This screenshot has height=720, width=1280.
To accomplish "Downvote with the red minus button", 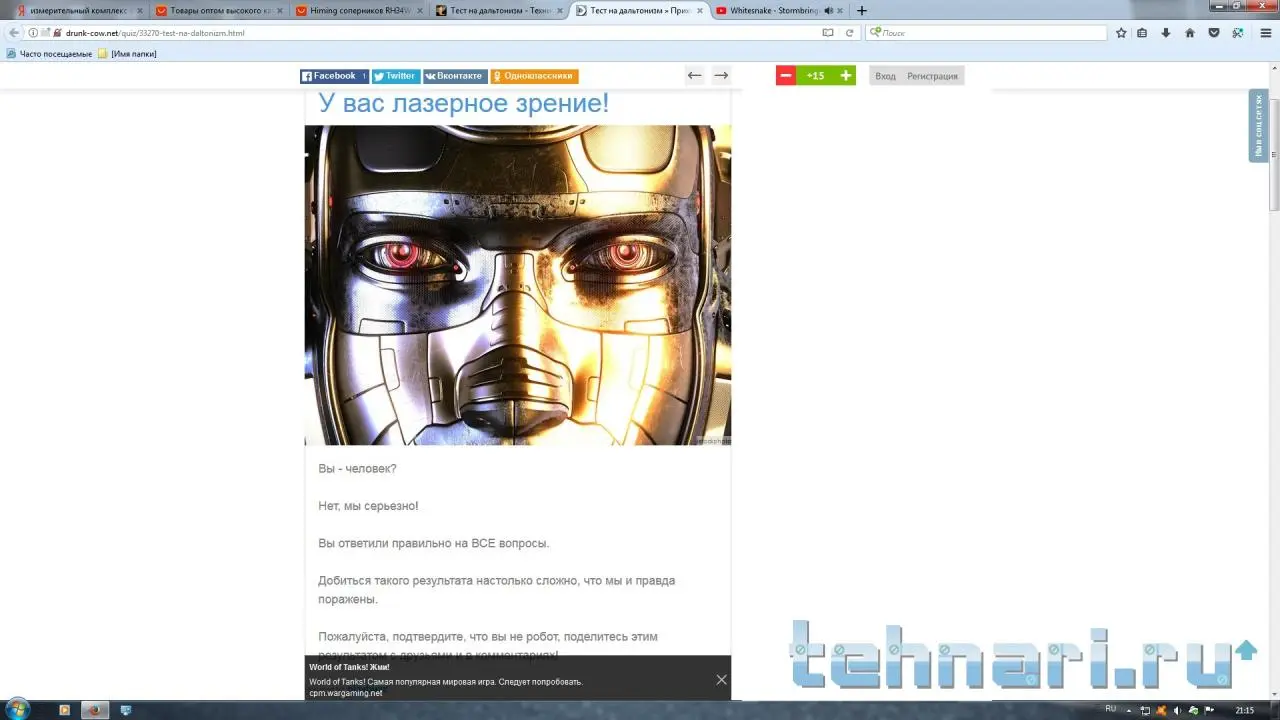I will pyautogui.click(x=786, y=76).
